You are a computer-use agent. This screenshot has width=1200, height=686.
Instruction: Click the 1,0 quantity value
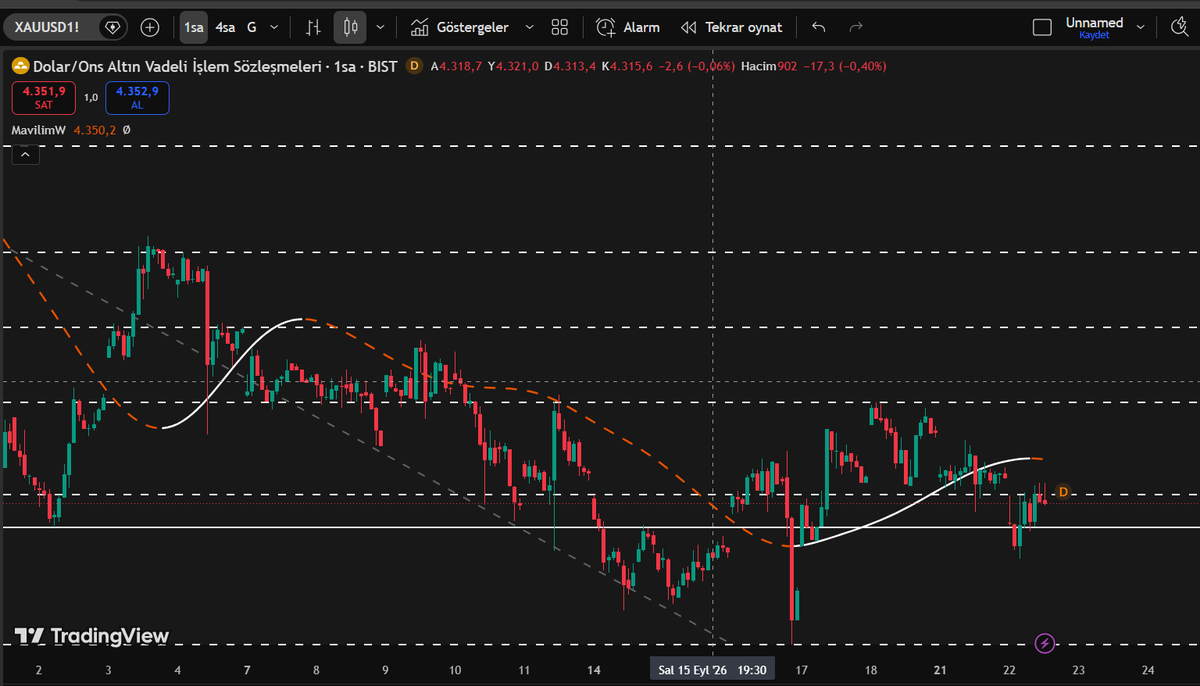pos(90,97)
